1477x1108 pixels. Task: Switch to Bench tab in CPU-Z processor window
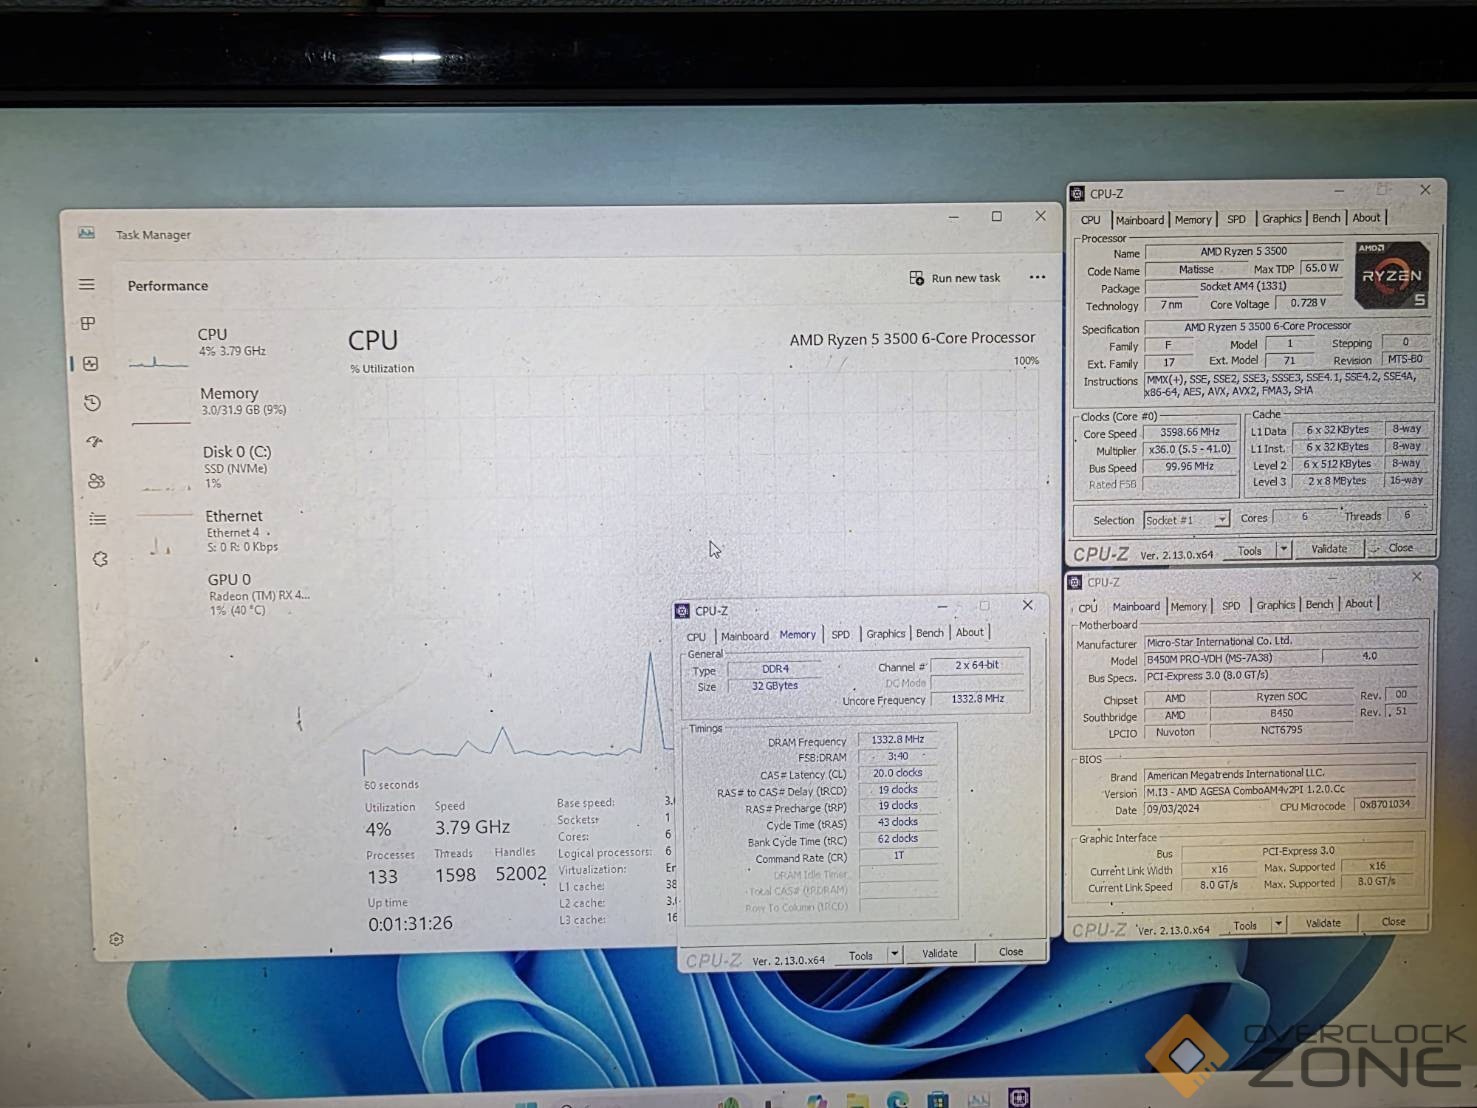pos(1326,218)
